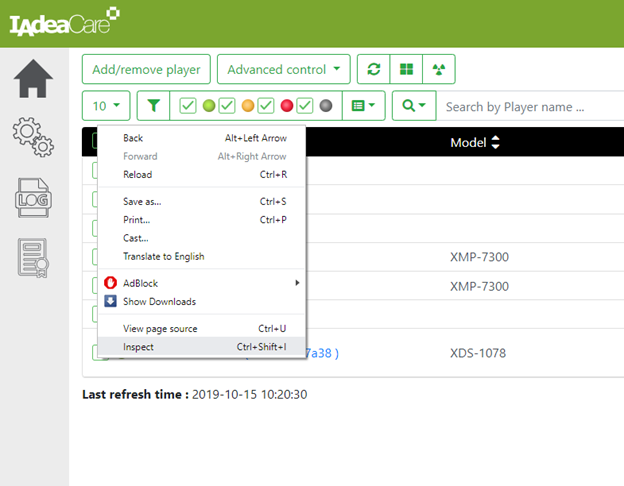
Task: Click the green status circle
Action: [209, 106]
